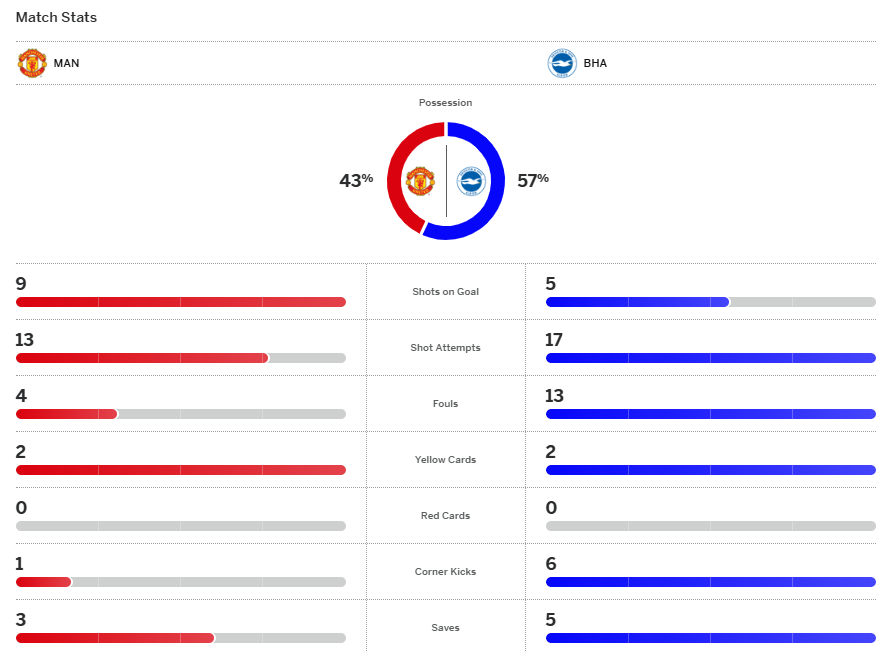This screenshot has height=651, width=890.
Task: Click the BHA team name link
Action: 595,63
